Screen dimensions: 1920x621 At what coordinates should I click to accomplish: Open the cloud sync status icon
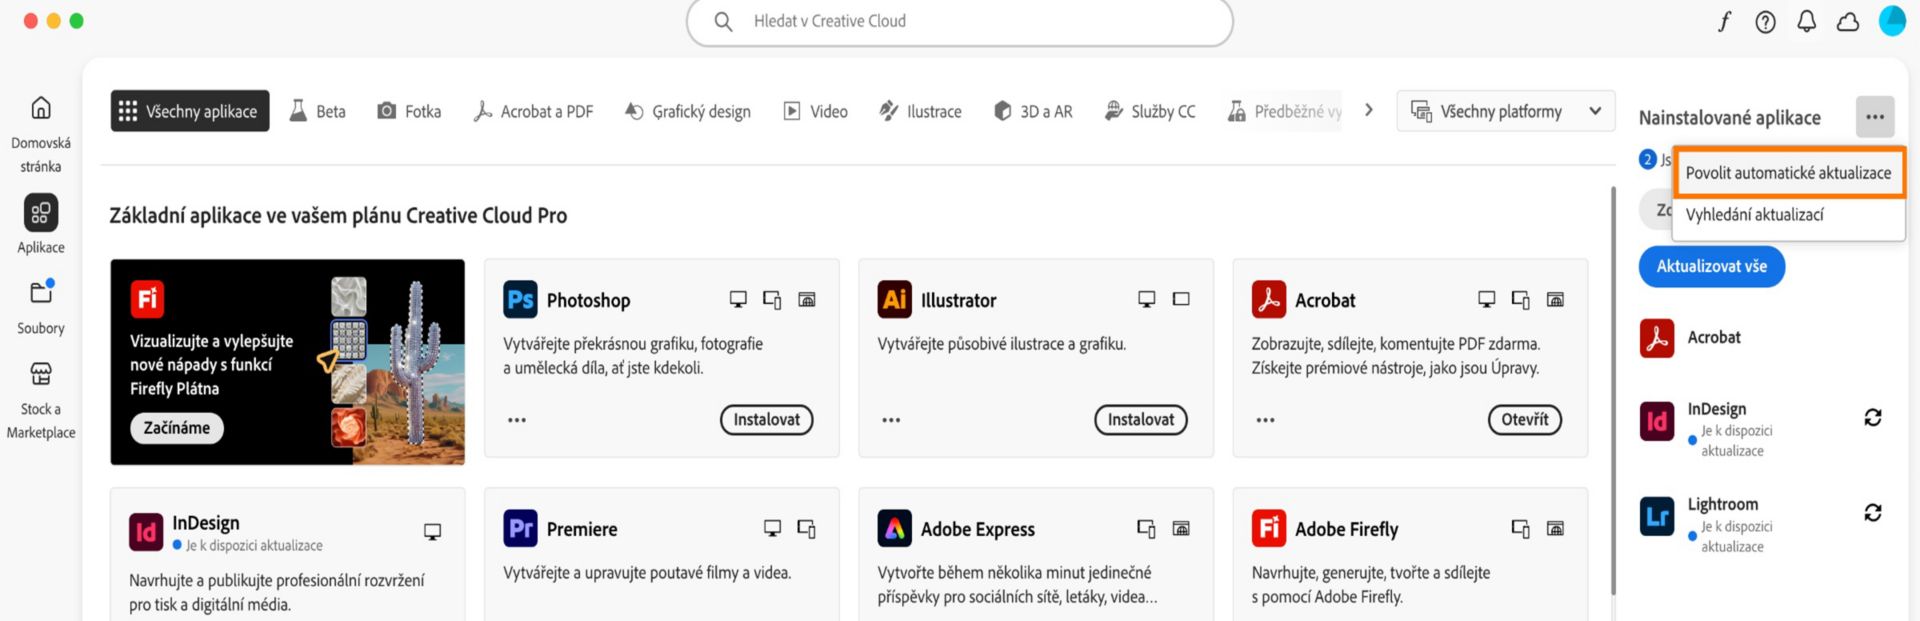pos(1848,21)
